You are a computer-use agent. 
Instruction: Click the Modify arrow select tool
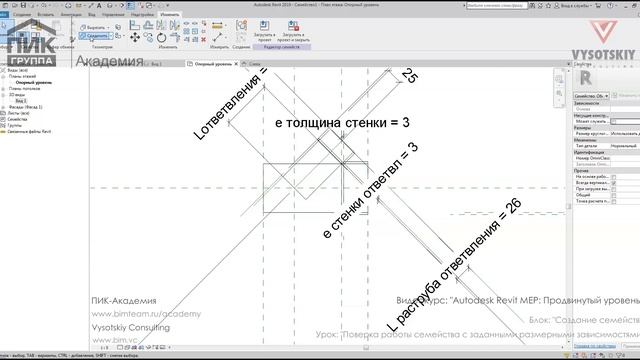click(x=4, y=27)
